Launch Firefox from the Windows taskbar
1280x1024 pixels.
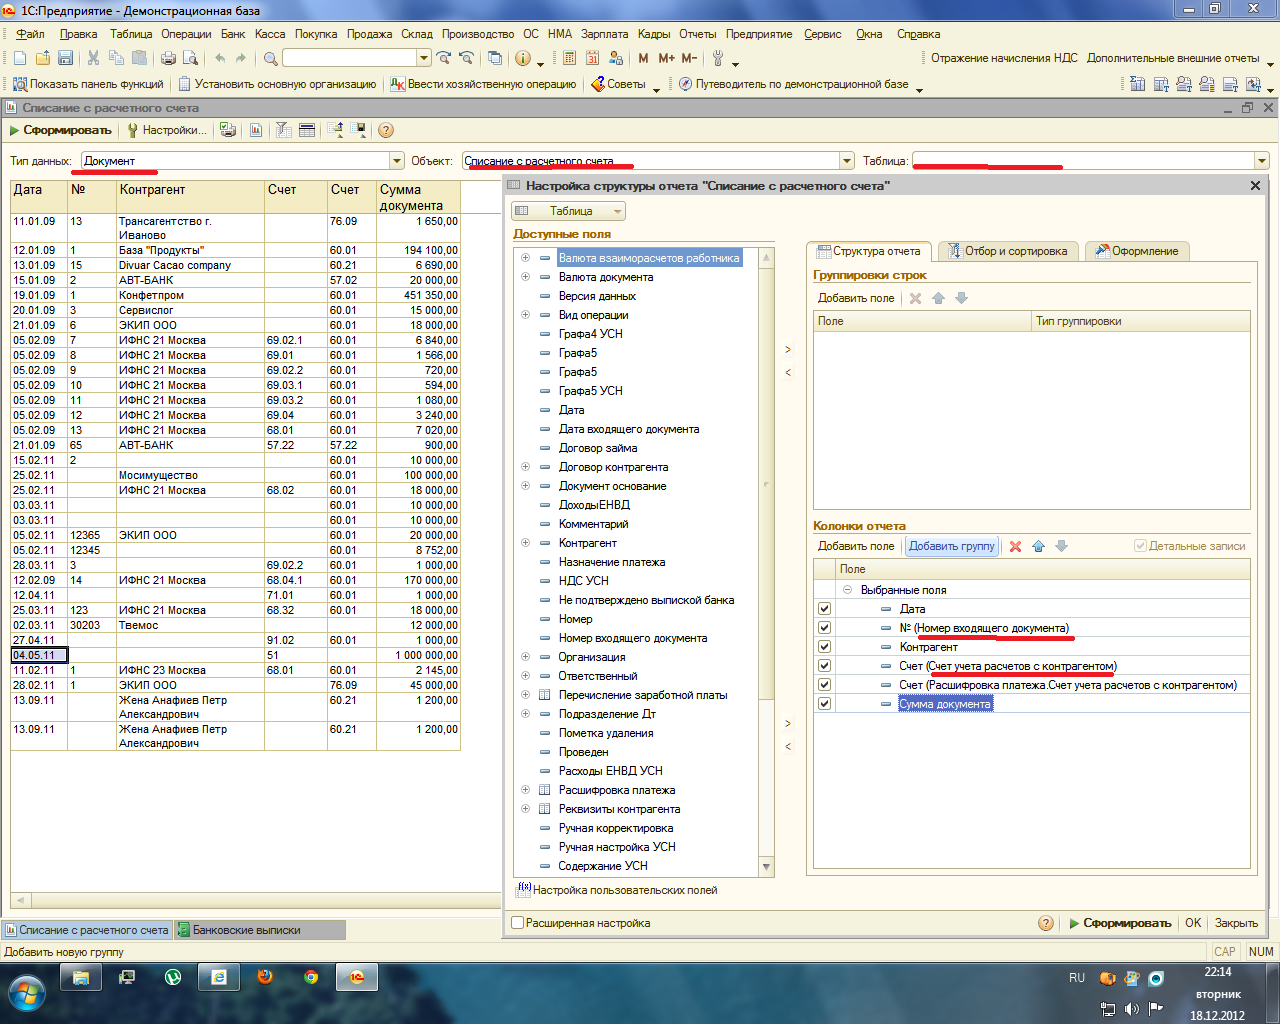(x=265, y=977)
